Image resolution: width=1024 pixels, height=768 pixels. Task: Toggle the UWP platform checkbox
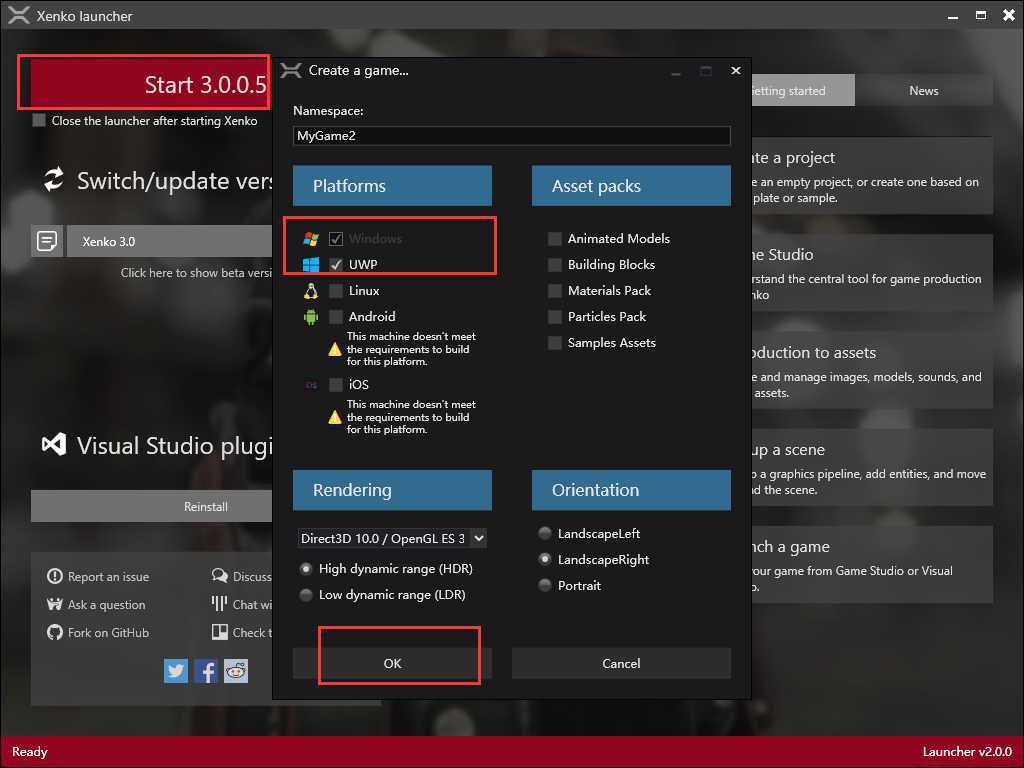(336, 264)
